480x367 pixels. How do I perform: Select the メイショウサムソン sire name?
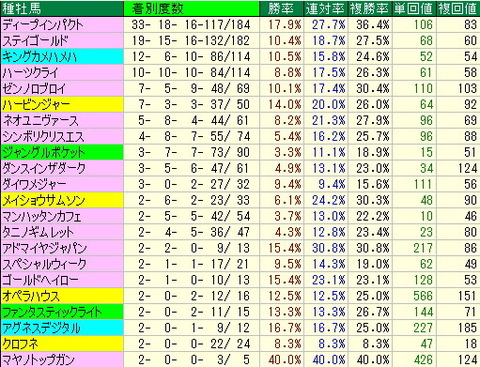(43, 200)
